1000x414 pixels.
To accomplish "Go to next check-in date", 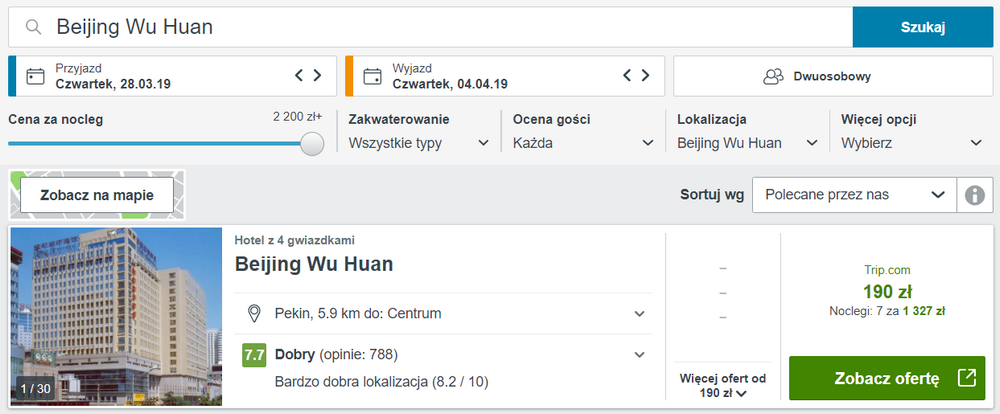I will [x=317, y=75].
